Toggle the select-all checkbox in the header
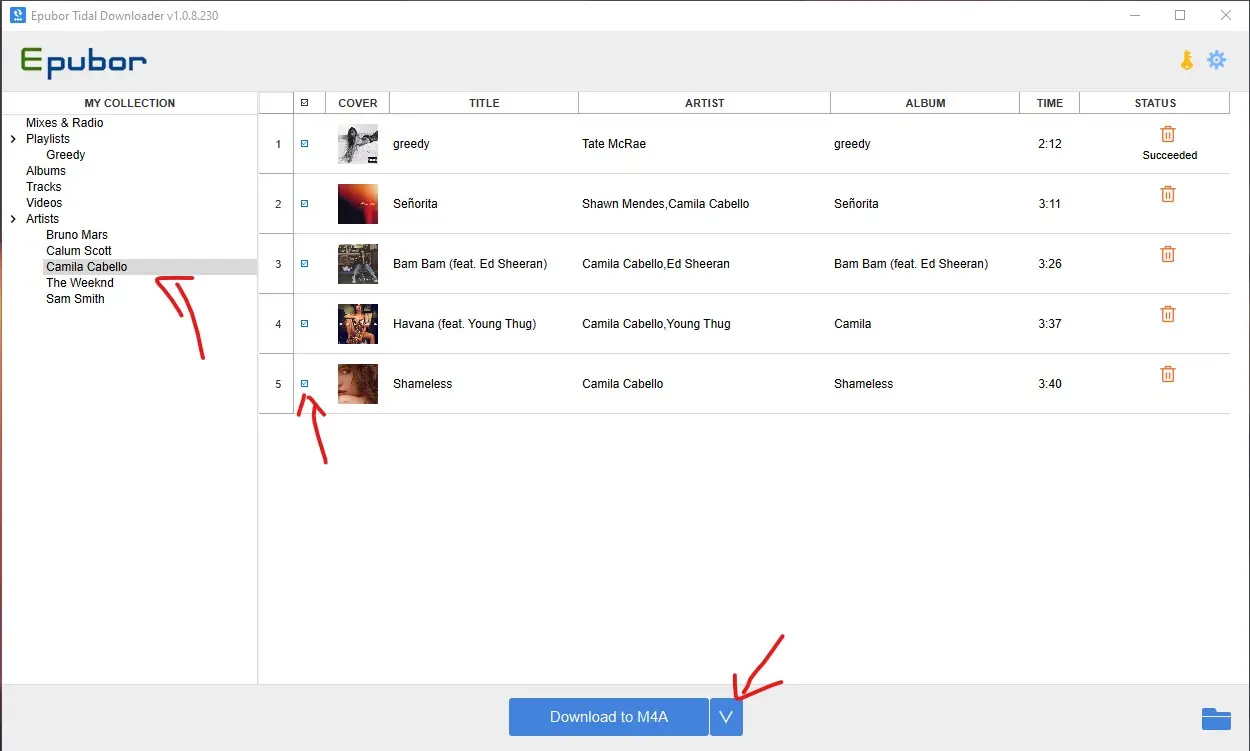Viewport: 1250px width, 751px height. pos(305,102)
